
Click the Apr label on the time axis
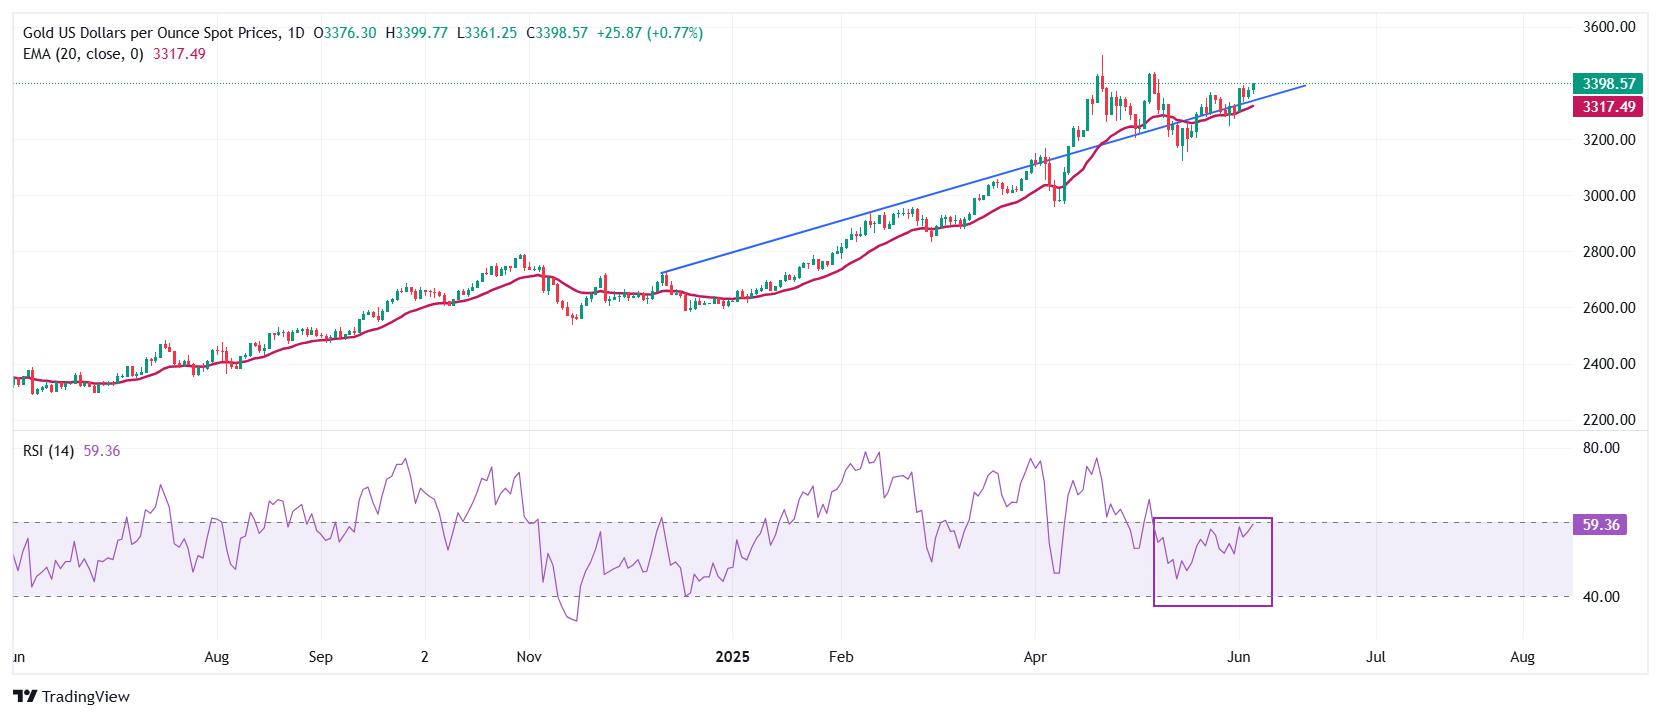coord(1036,657)
